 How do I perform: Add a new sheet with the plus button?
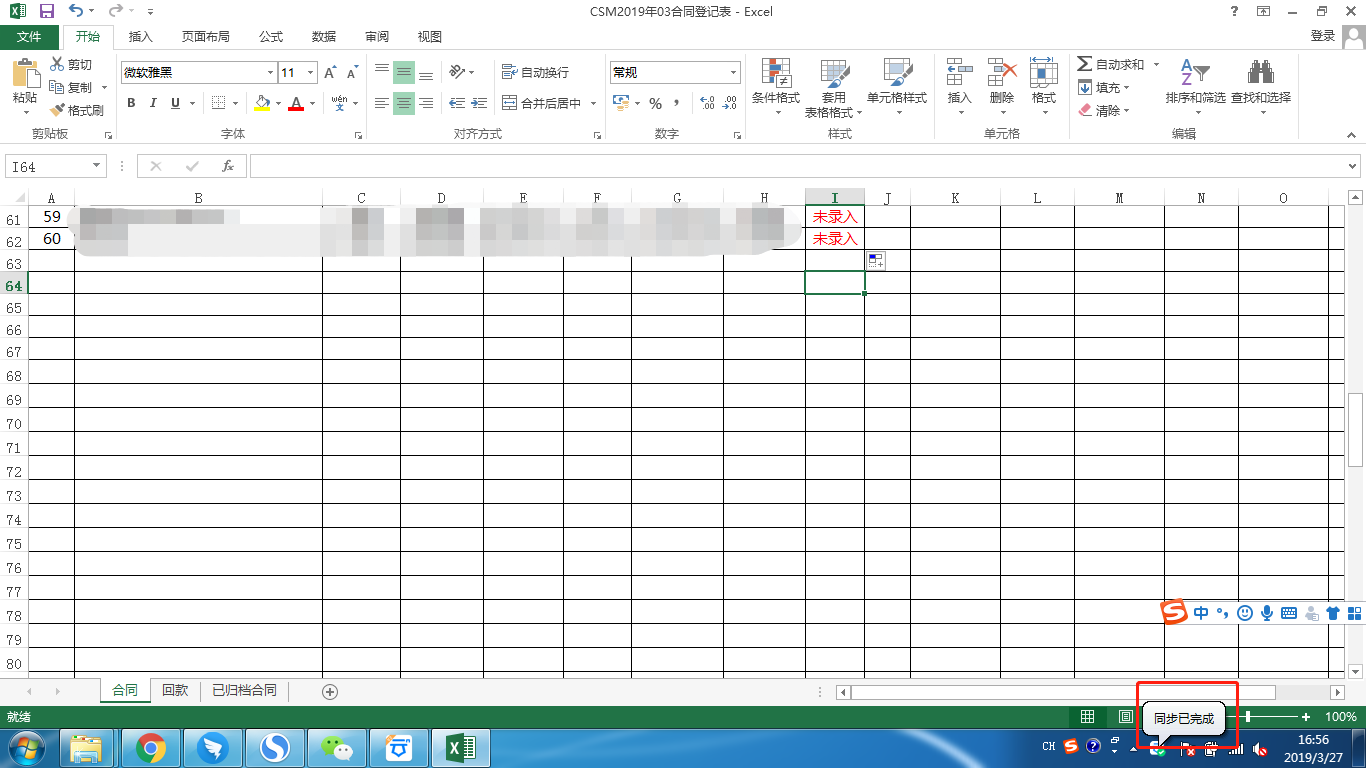pyautogui.click(x=330, y=691)
